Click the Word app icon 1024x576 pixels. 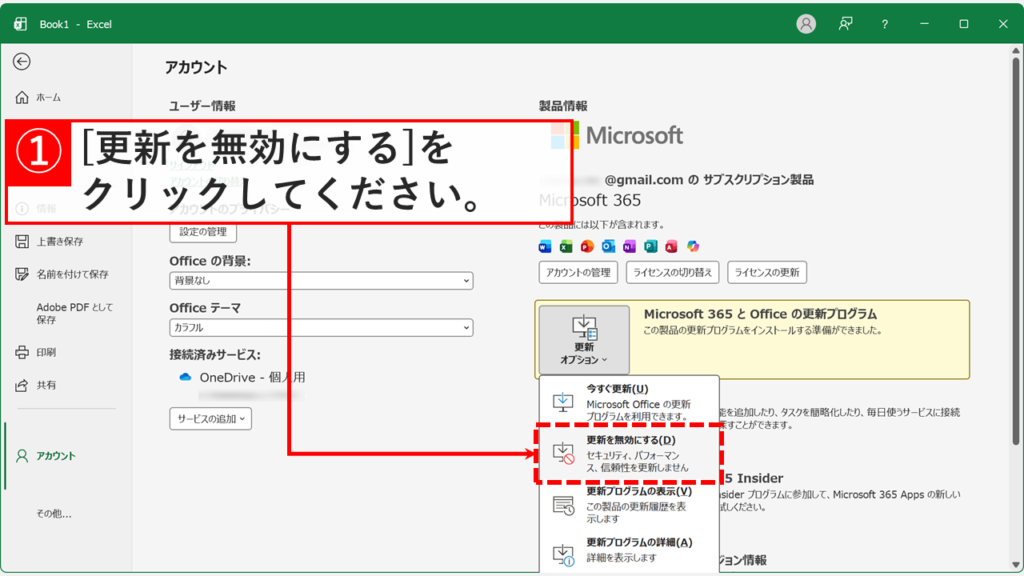(545, 247)
